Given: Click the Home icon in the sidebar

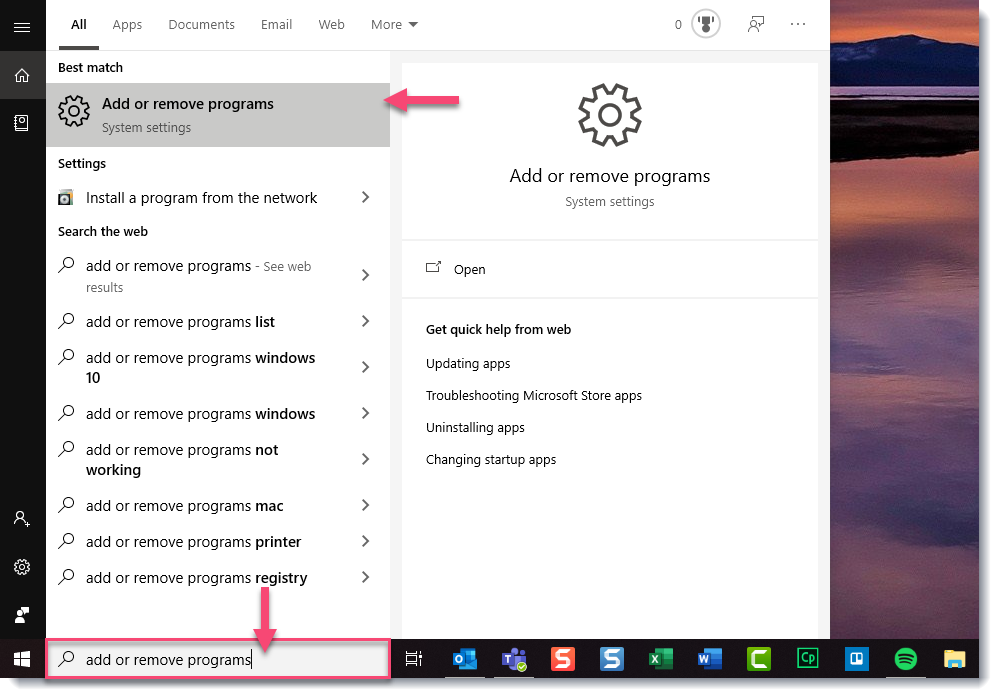Looking at the screenshot, I should 22,75.
